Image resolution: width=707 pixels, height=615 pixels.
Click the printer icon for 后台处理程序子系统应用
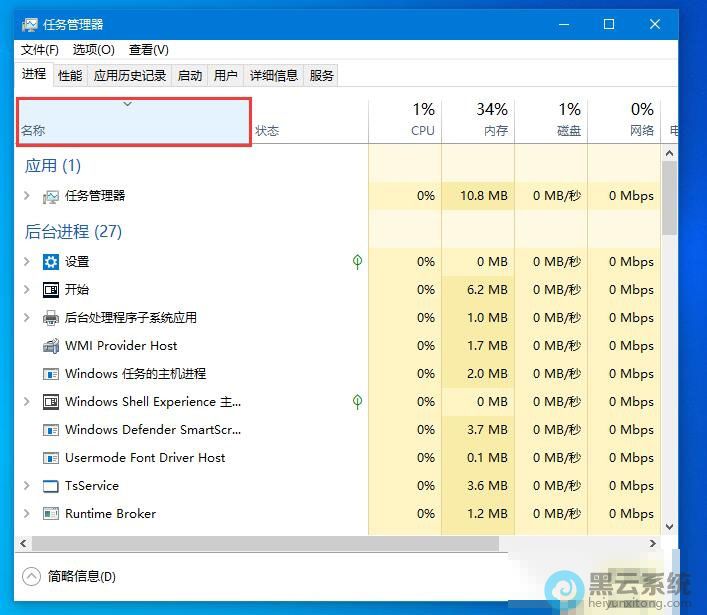click(x=51, y=318)
